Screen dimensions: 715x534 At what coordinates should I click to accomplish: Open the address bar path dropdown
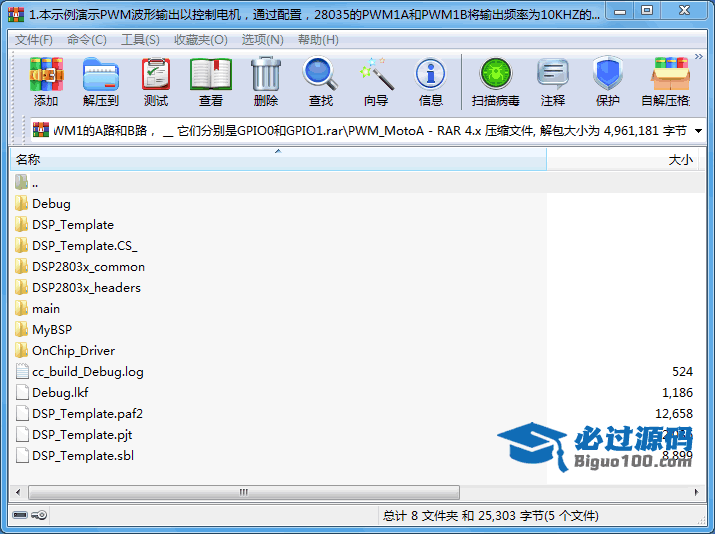pyautogui.click(x=698, y=131)
